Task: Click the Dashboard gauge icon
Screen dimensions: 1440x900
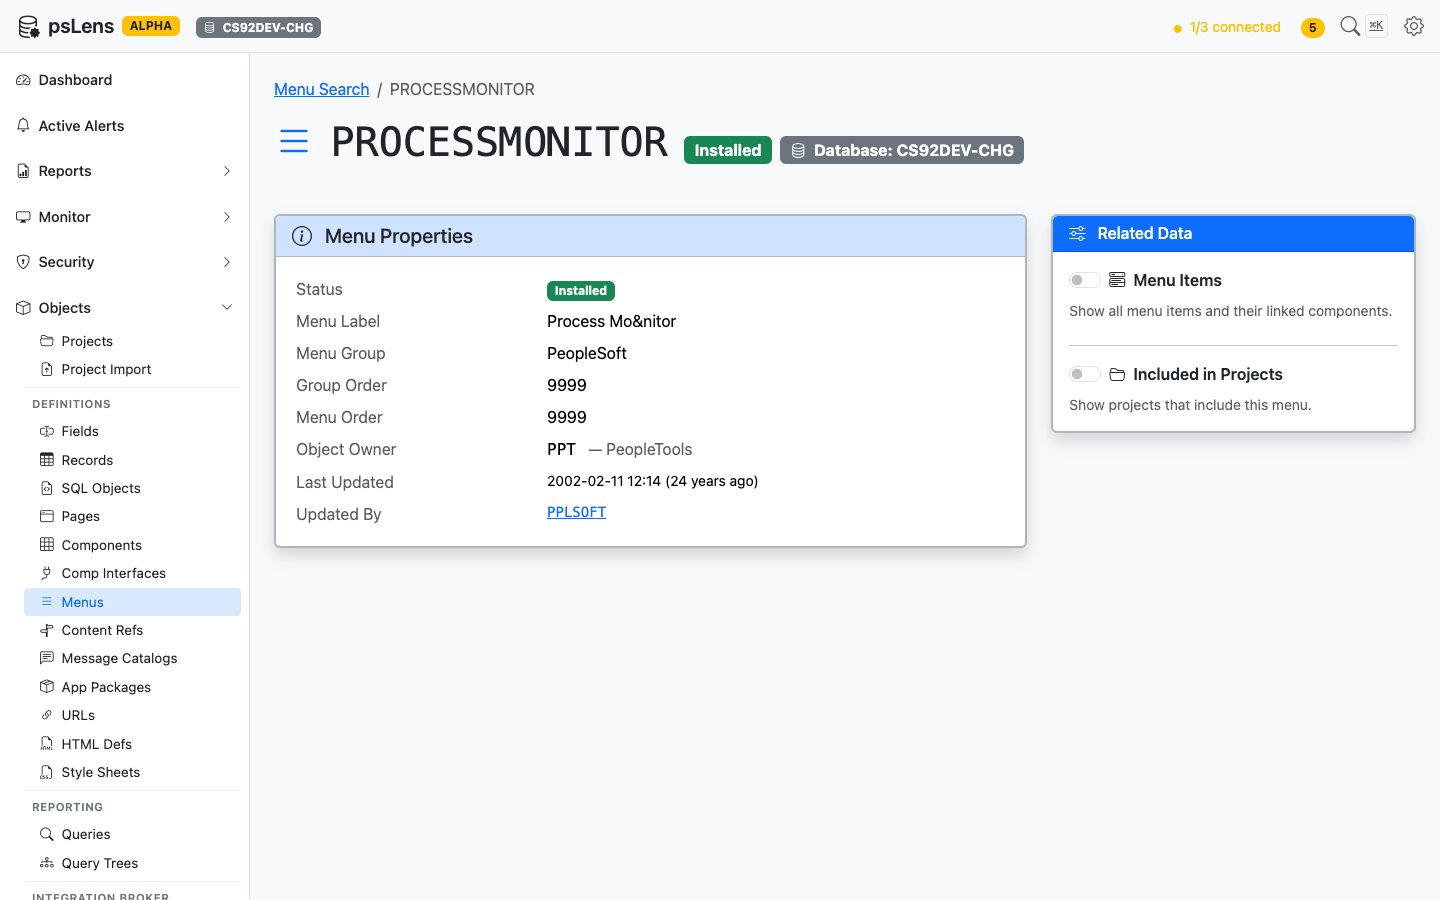Action: coord(23,80)
